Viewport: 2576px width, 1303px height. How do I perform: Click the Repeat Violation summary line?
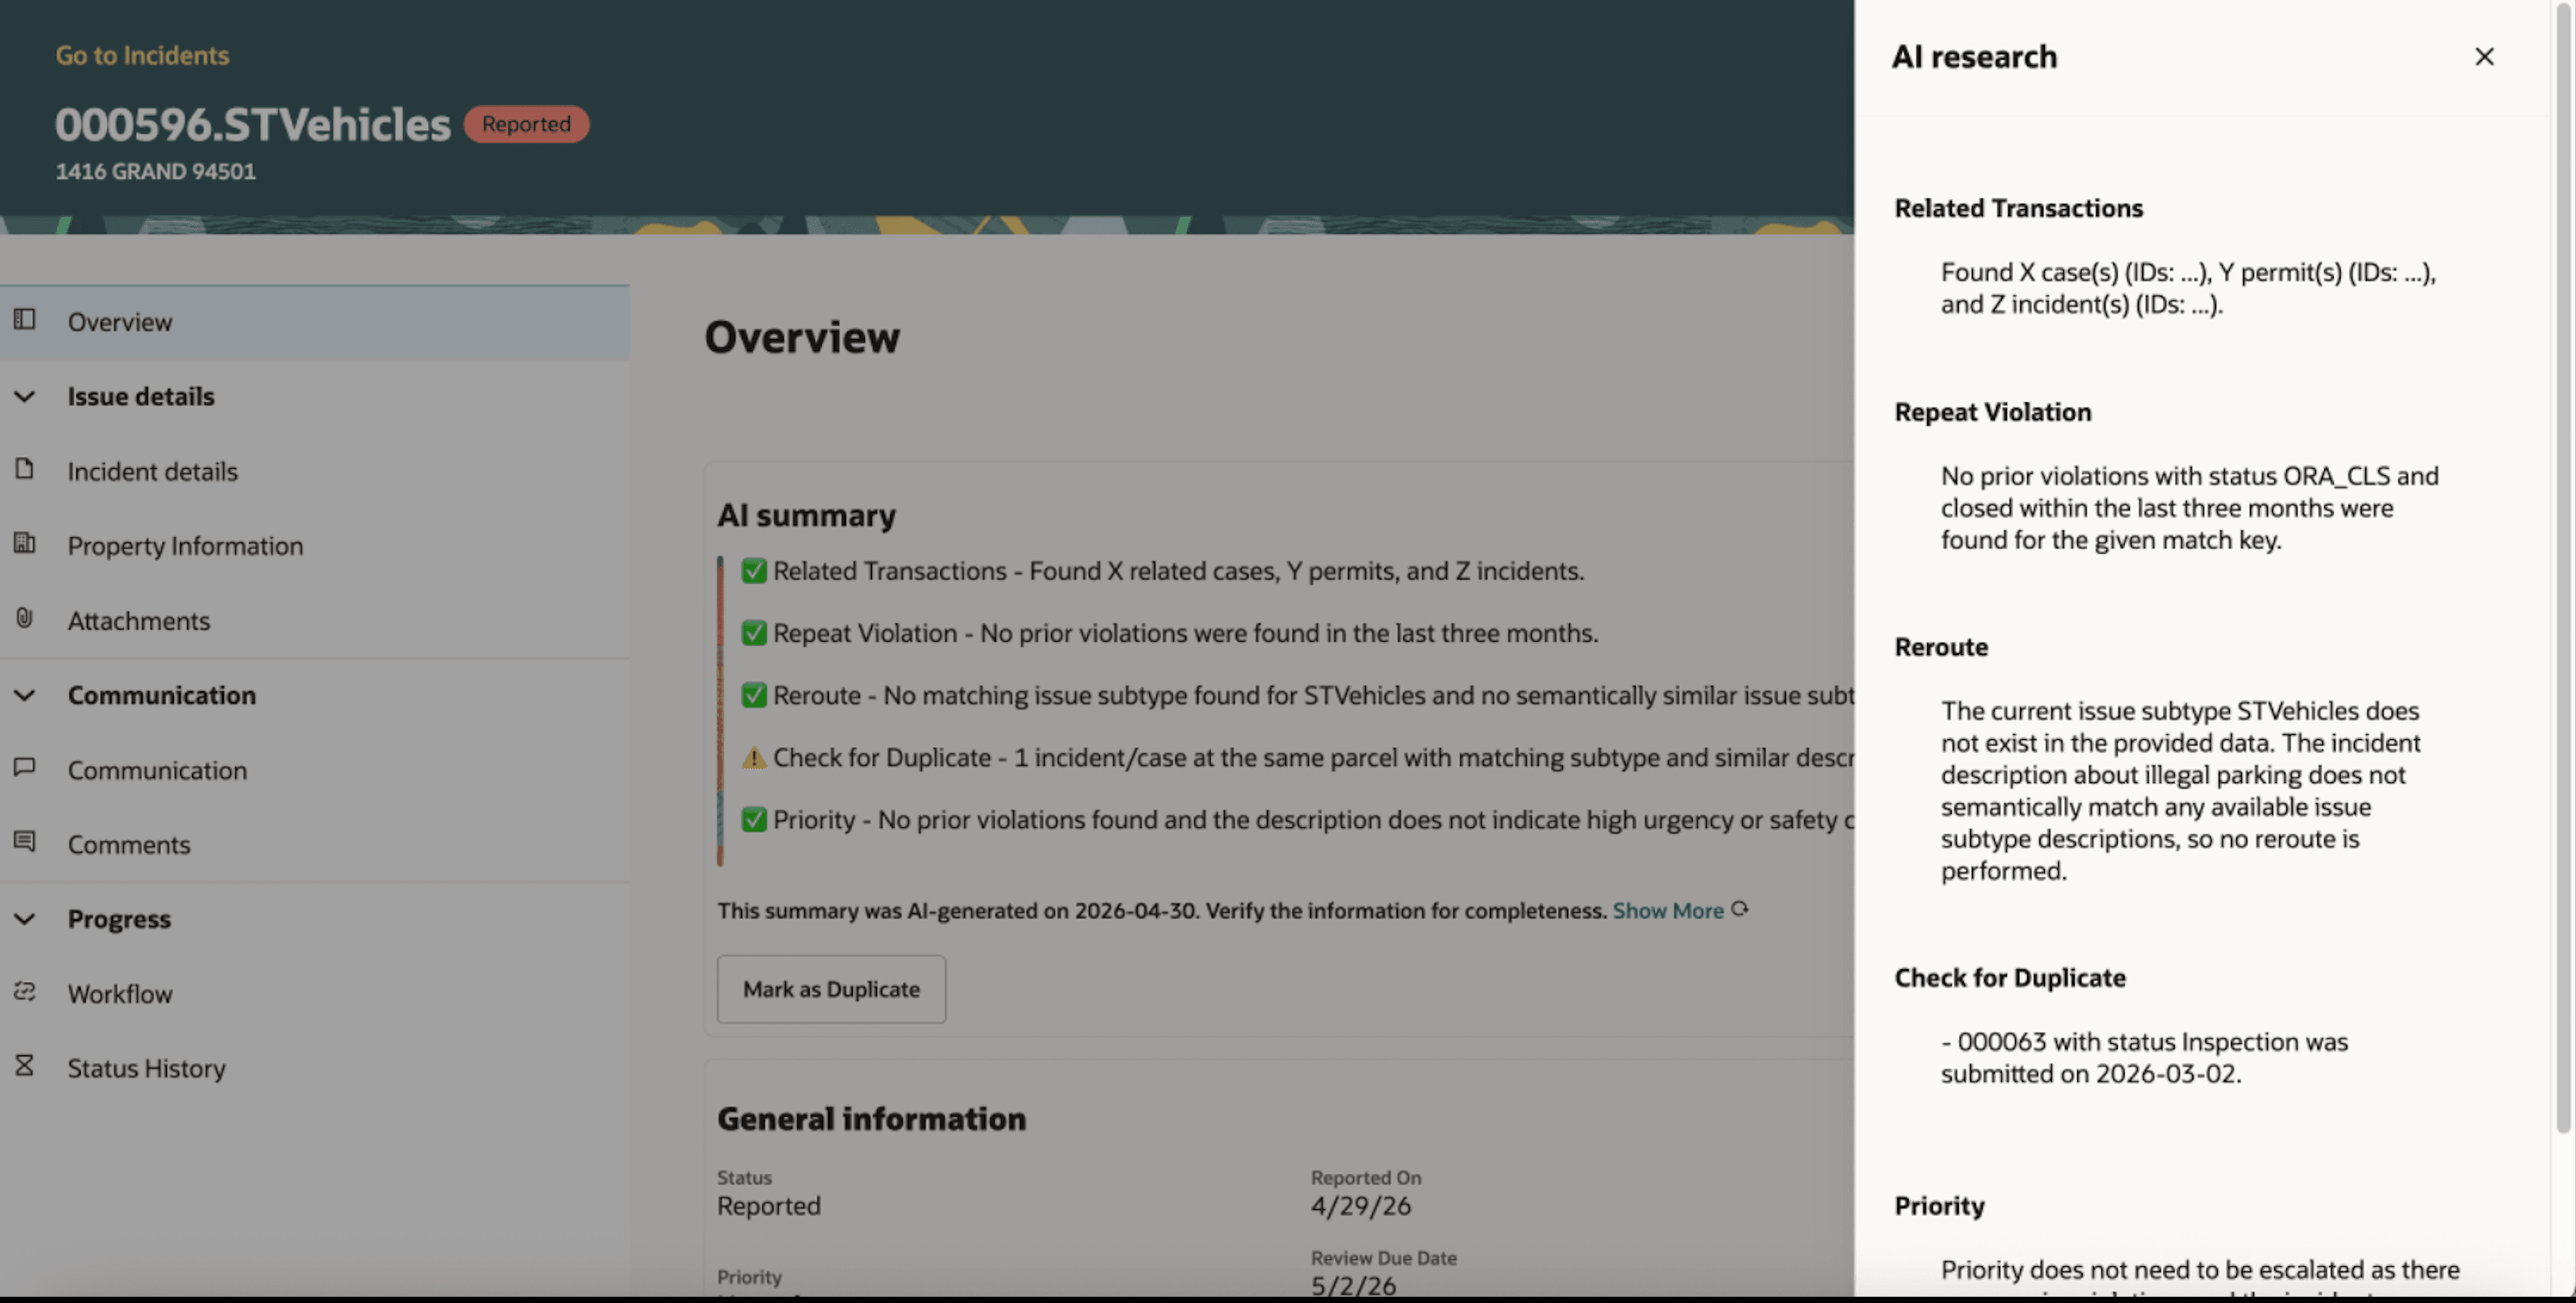pyautogui.click(x=1185, y=633)
